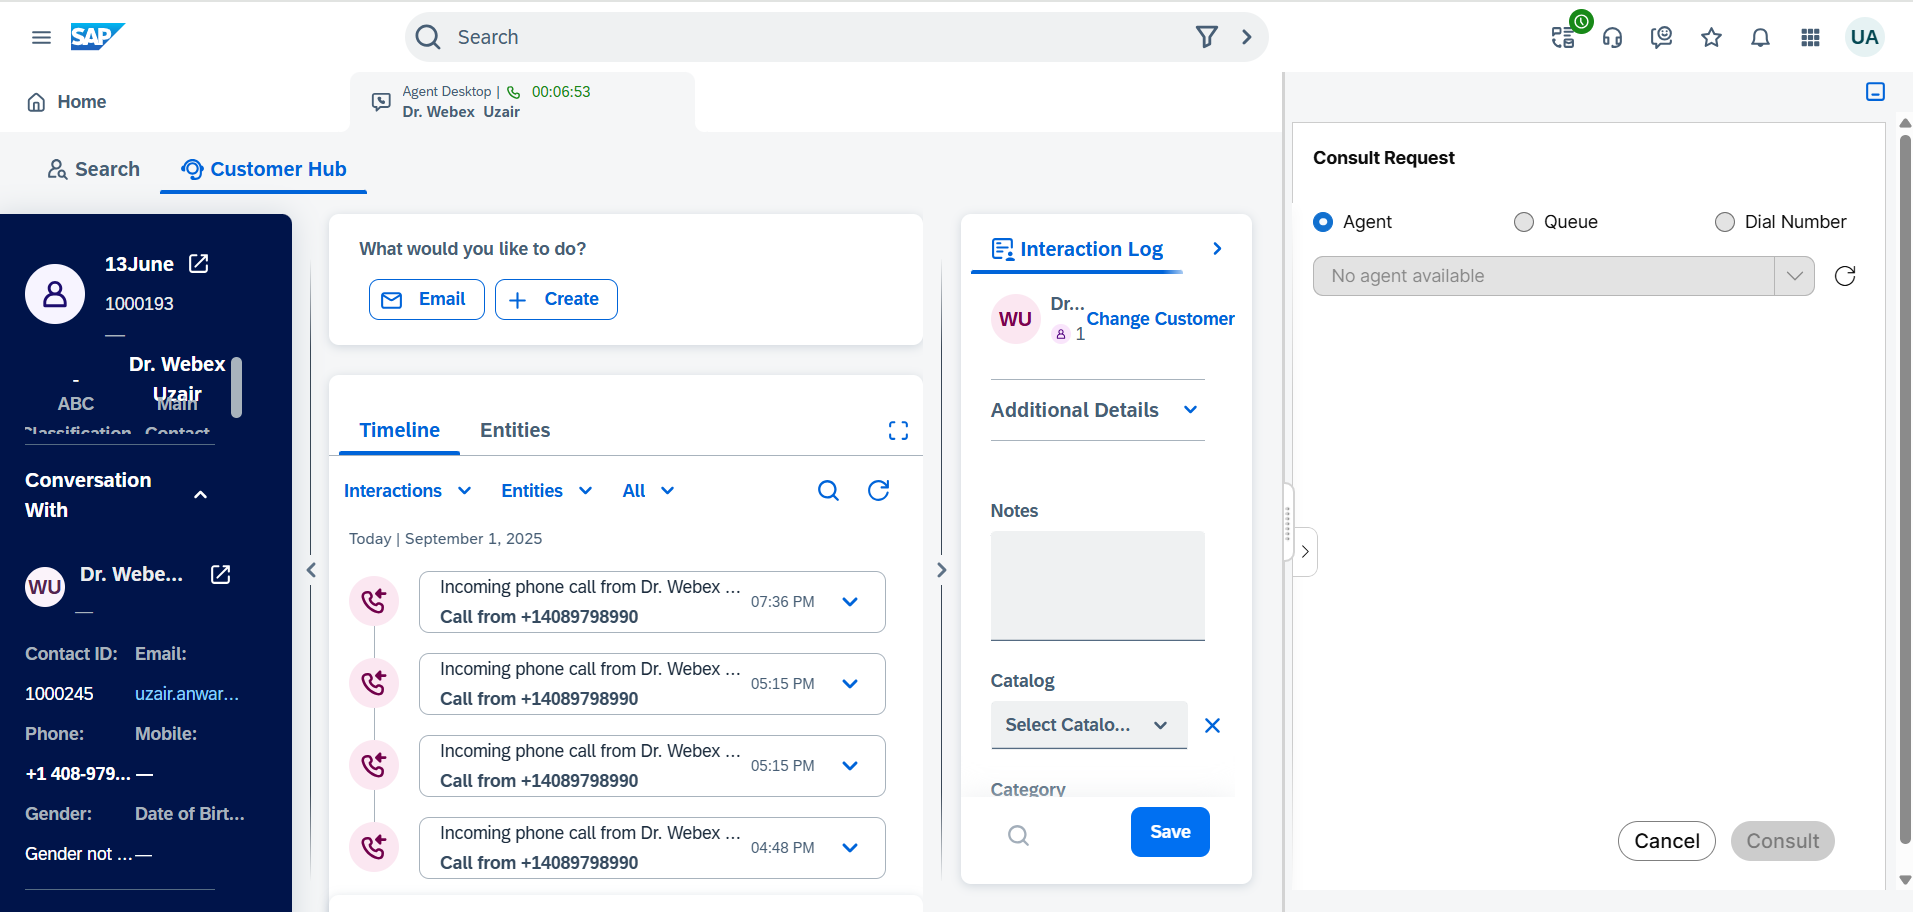Click the Change Customer link
1913x912 pixels.
click(x=1160, y=319)
